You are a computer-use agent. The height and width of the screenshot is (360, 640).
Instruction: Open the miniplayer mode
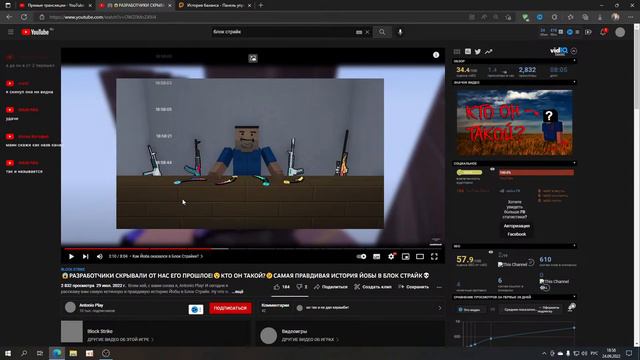[405, 256]
